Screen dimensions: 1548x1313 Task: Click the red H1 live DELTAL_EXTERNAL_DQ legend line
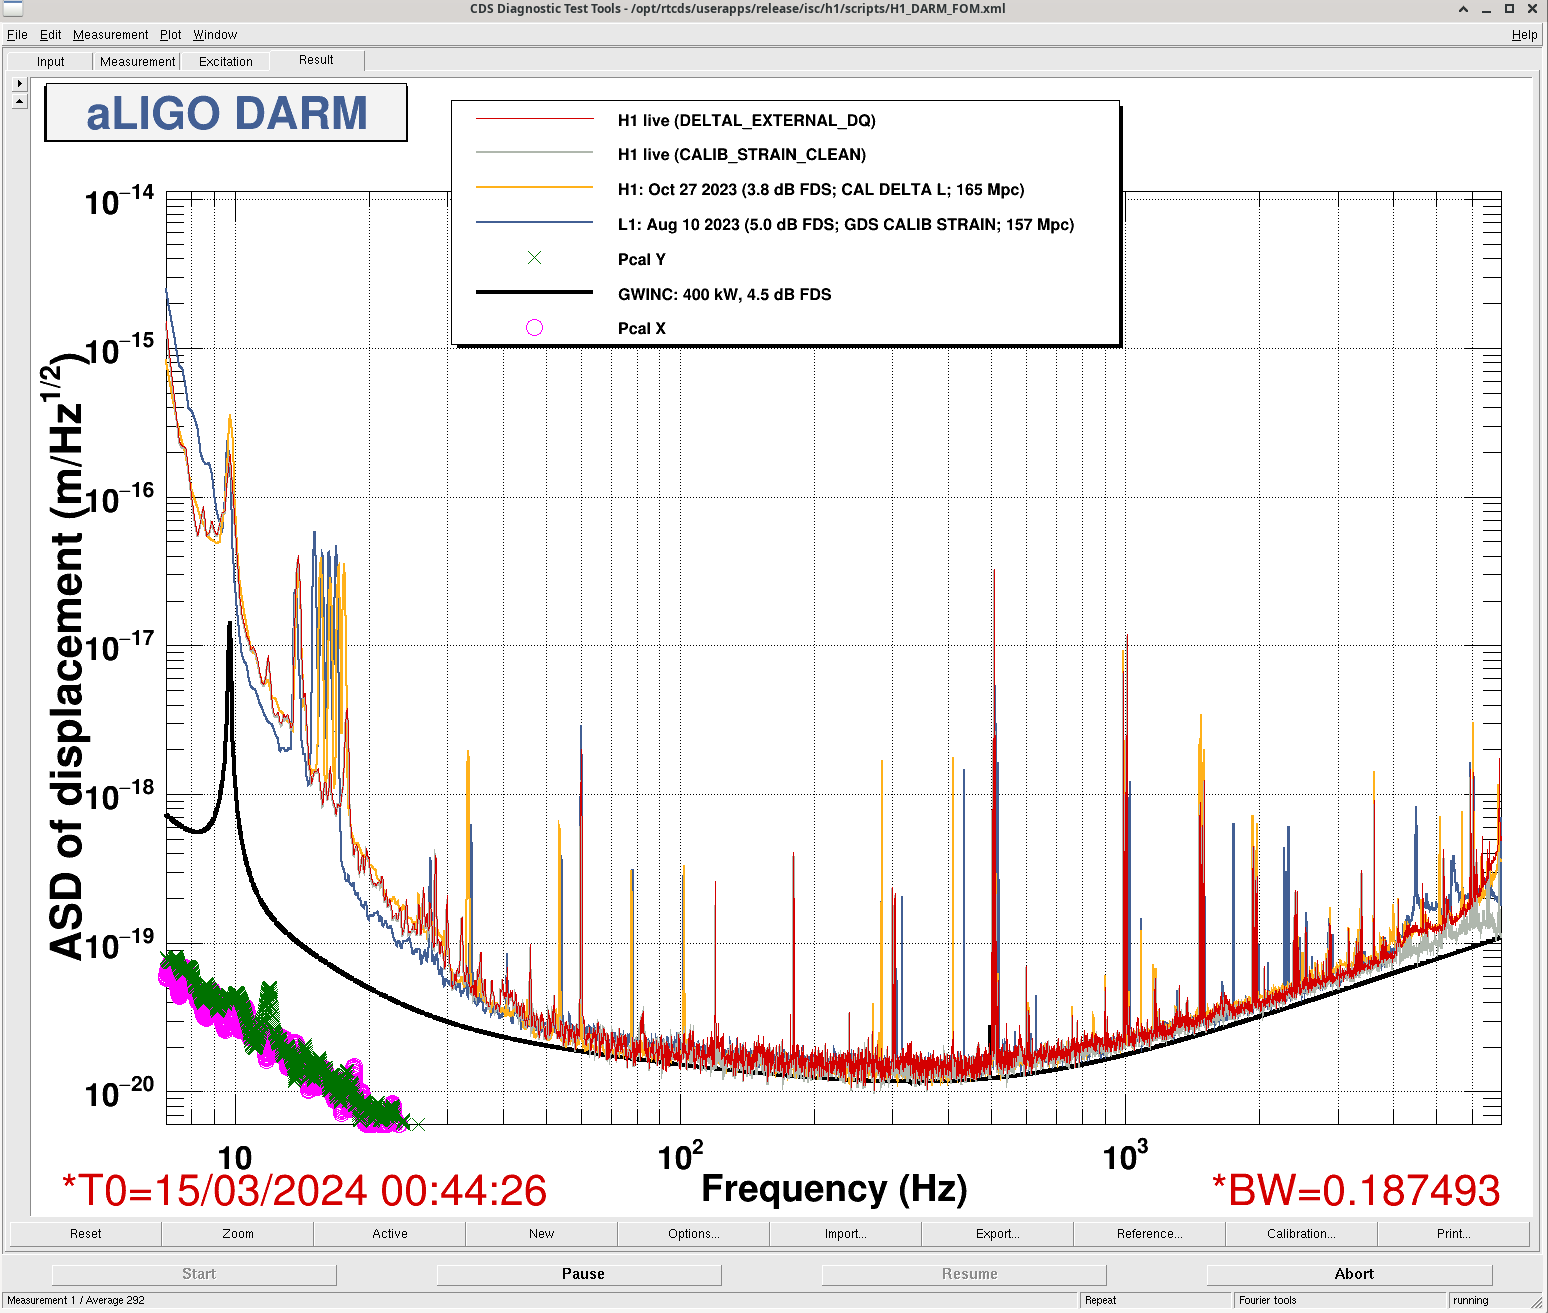point(535,120)
